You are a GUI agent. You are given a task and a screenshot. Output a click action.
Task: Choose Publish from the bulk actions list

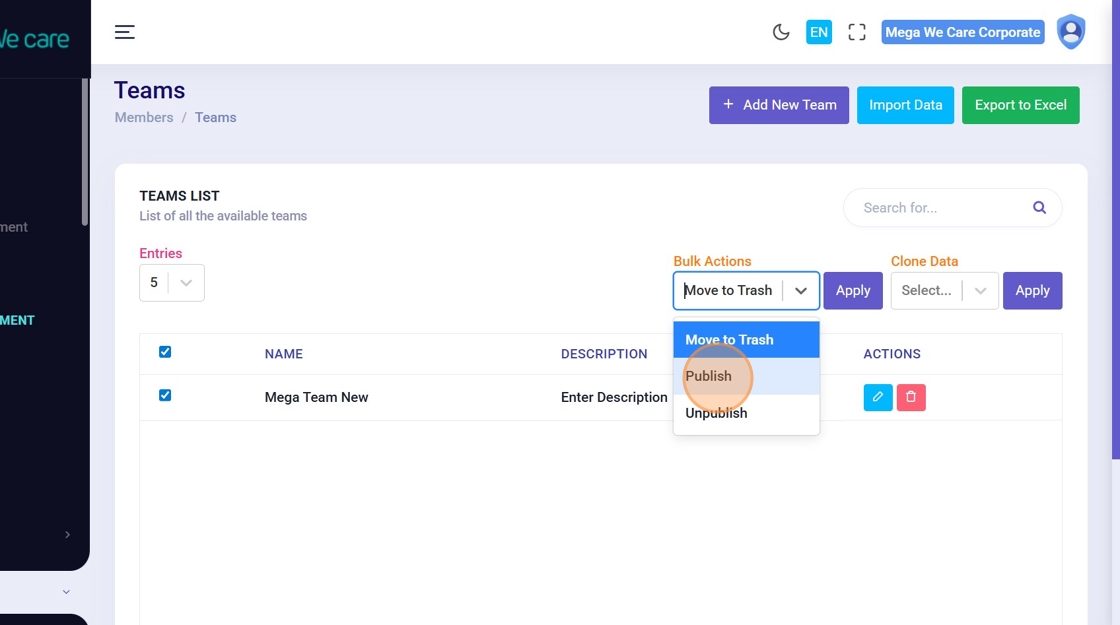709,376
